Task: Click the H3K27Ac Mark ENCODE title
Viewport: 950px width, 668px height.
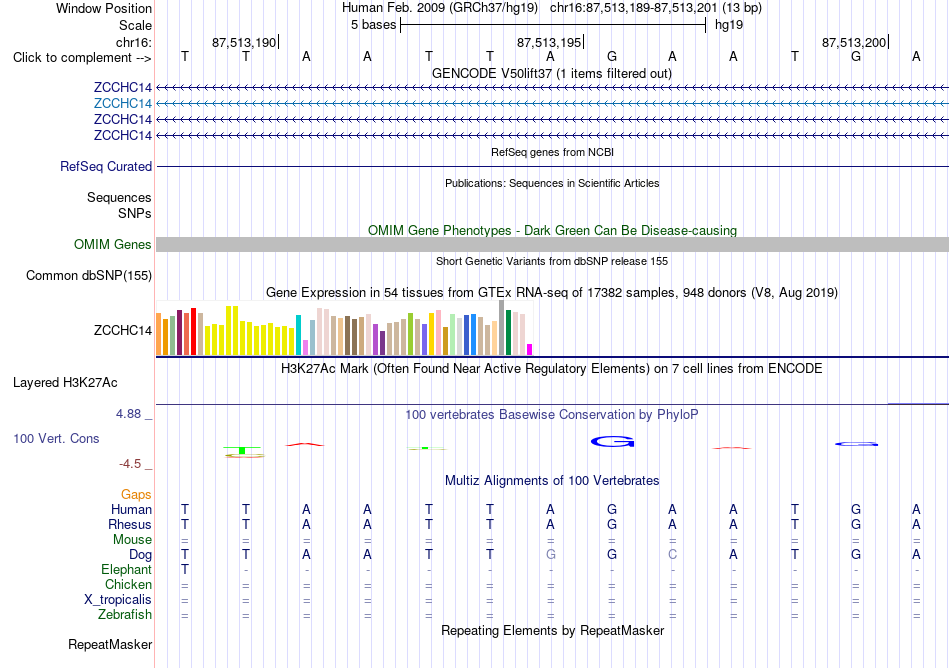Action: pyautogui.click(x=552, y=368)
